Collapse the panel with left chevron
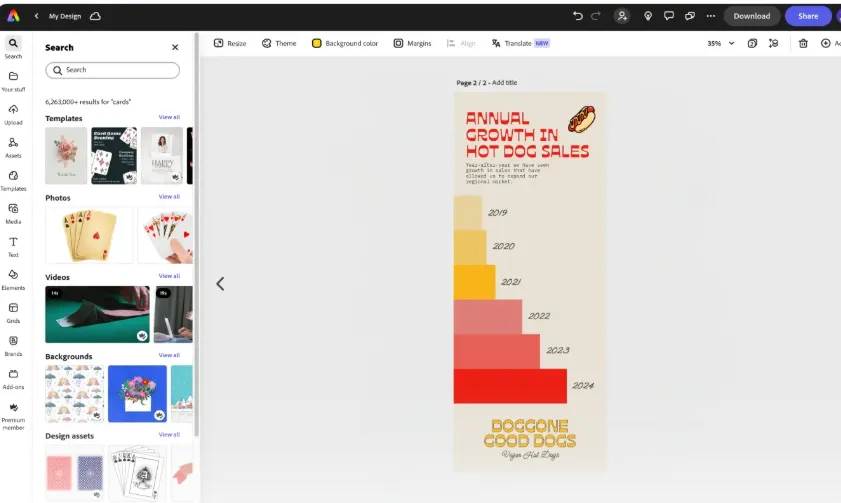Viewport: 841px width, 503px height. pyautogui.click(x=220, y=284)
